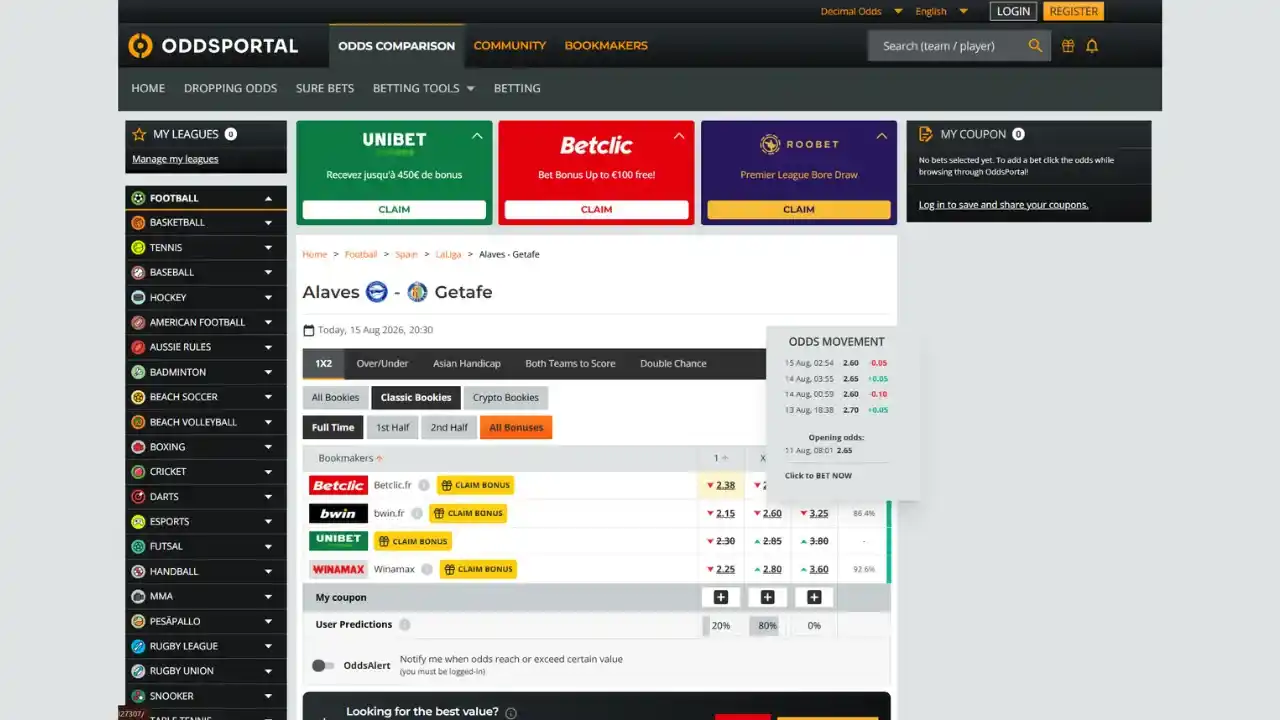This screenshot has height=720, width=1280.
Task: Open the Sure Bets page
Action: [325, 88]
